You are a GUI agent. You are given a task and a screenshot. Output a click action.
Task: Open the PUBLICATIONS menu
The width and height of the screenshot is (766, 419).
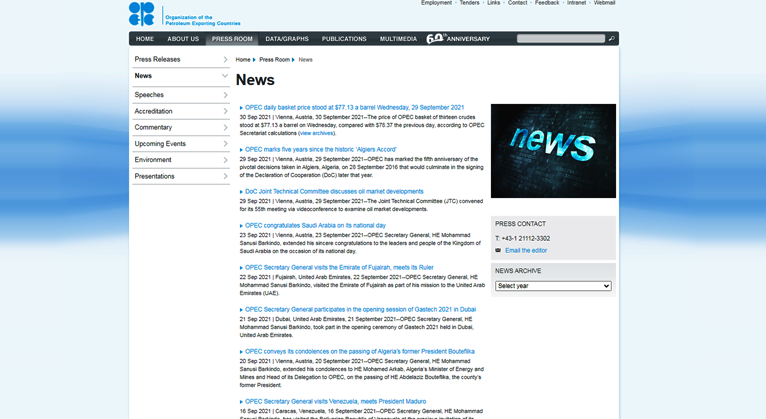click(344, 39)
